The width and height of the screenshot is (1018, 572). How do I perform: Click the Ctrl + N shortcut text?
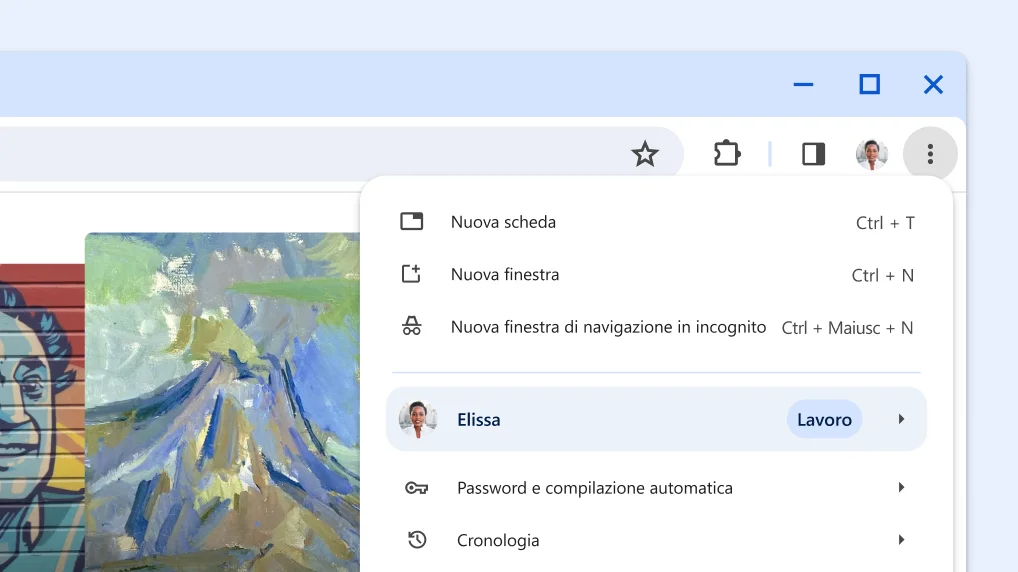point(883,275)
